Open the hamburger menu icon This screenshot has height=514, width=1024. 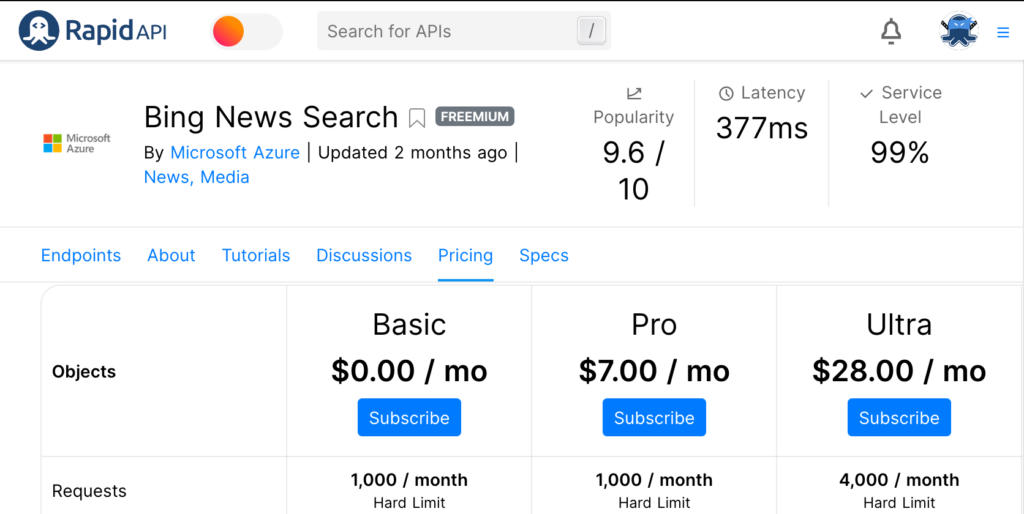1003,32
